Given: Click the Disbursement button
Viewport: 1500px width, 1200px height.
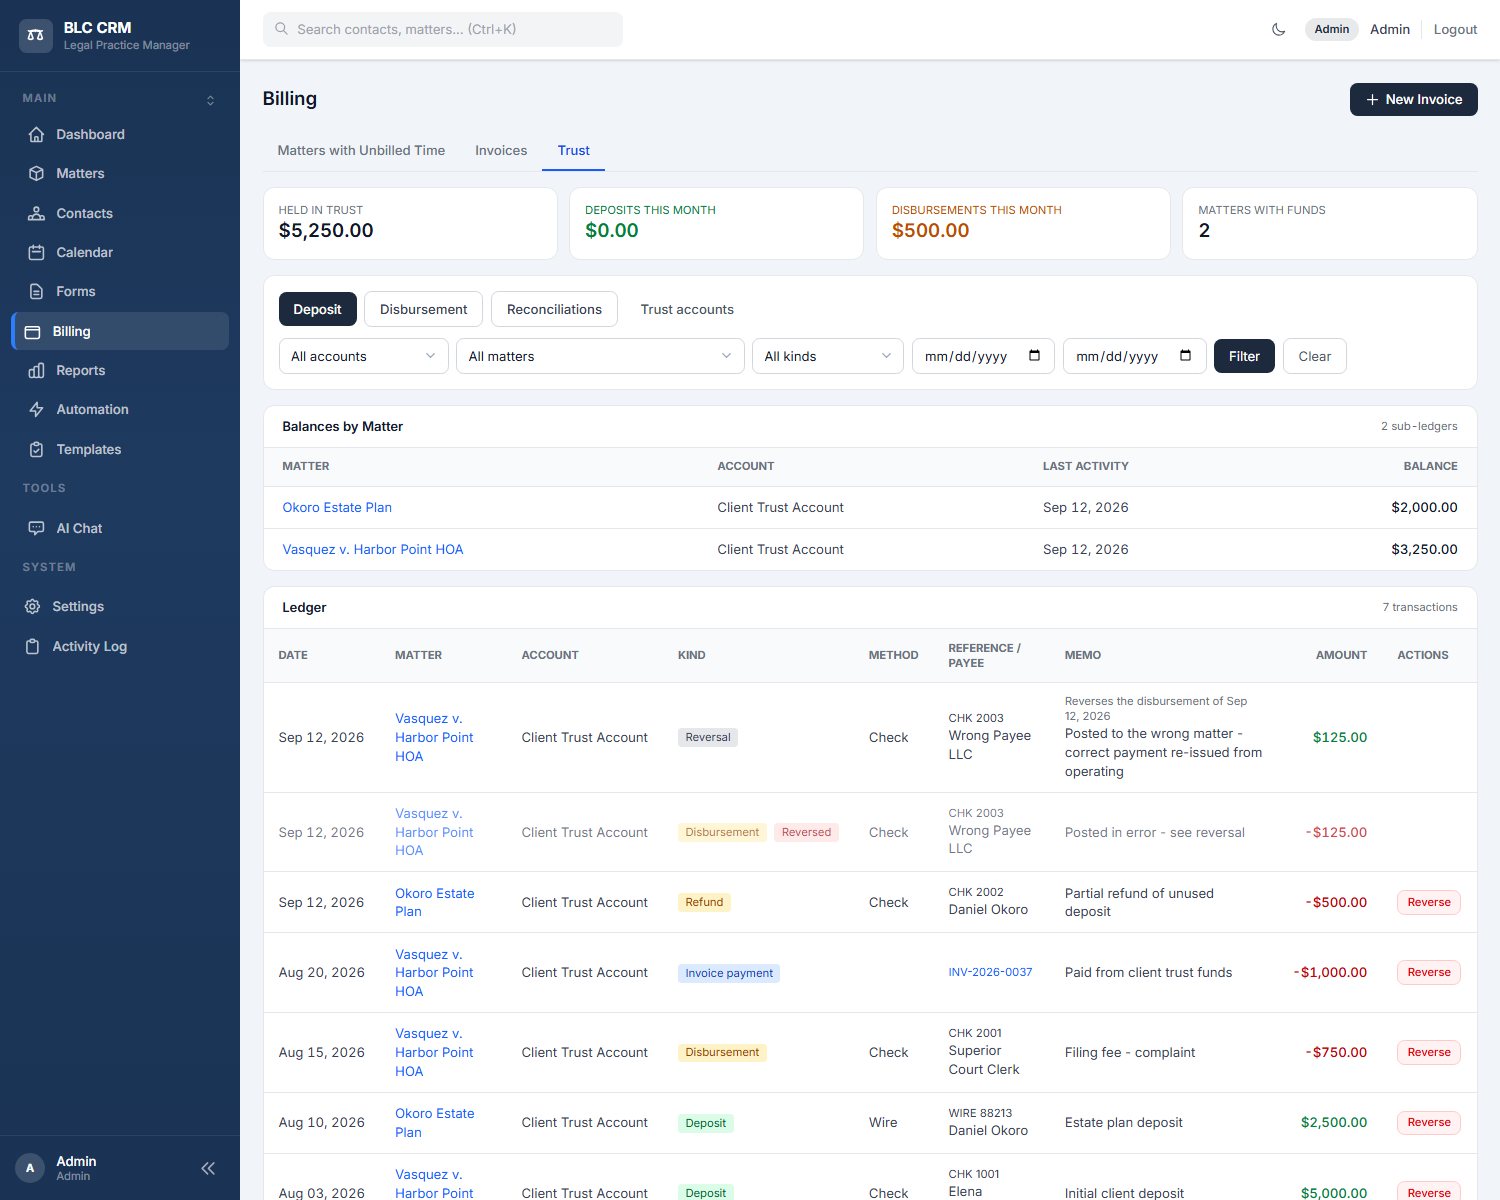Looking at the screenshot, I should click(x=423, y=309).
